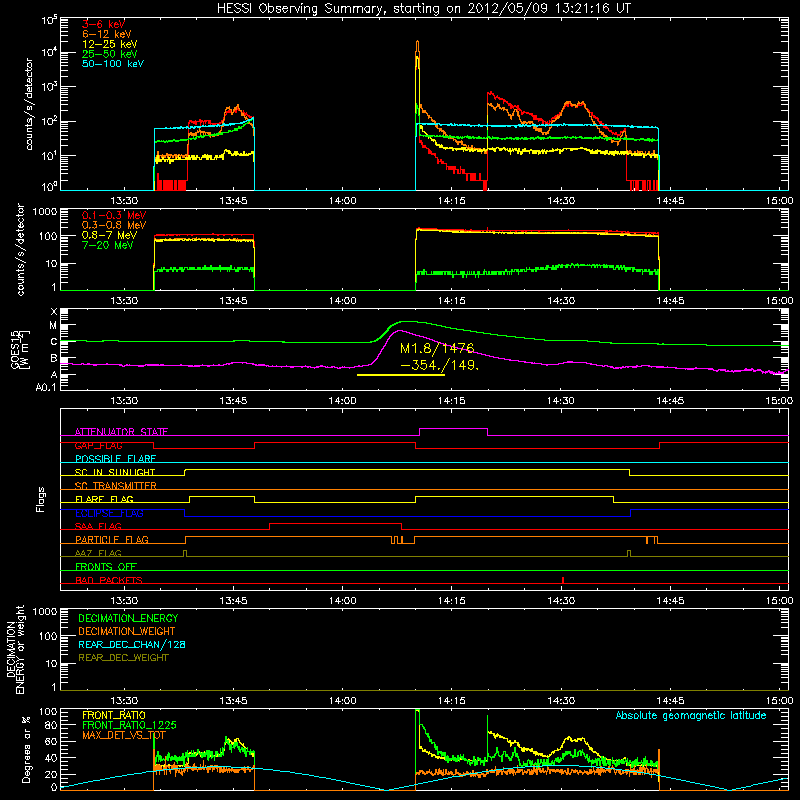Select the REAR_DEC_CHAN/128 legend label
The height and width of the screenshot is (800, 800).
pos(132,644)
